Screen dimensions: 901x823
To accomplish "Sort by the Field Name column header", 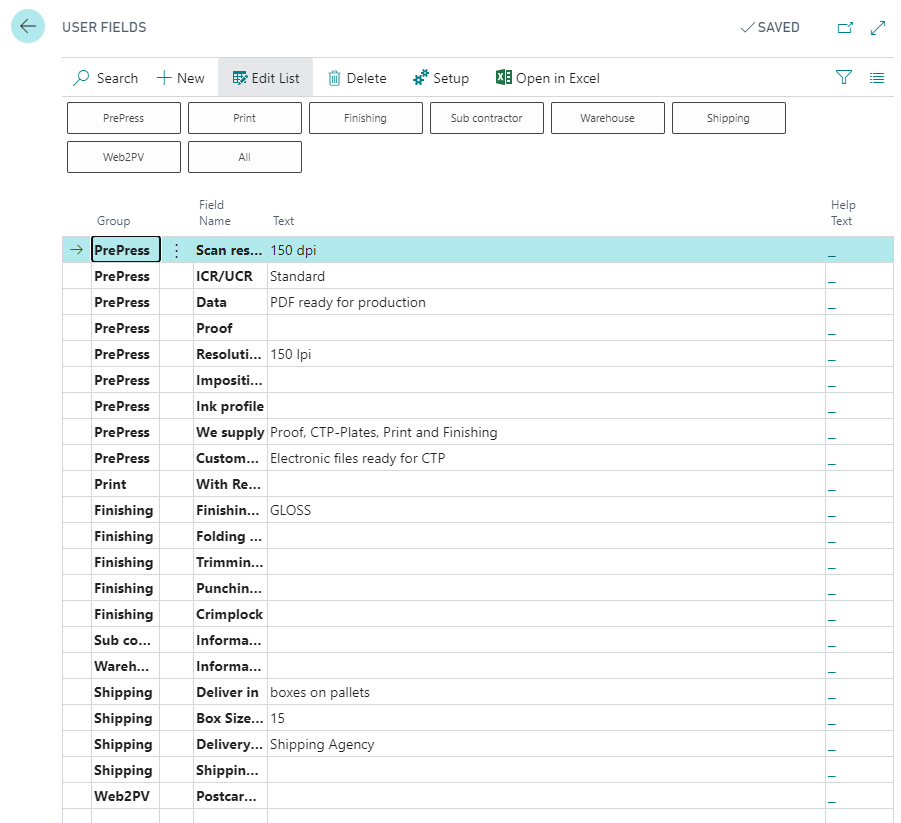I will click(214, 213).
